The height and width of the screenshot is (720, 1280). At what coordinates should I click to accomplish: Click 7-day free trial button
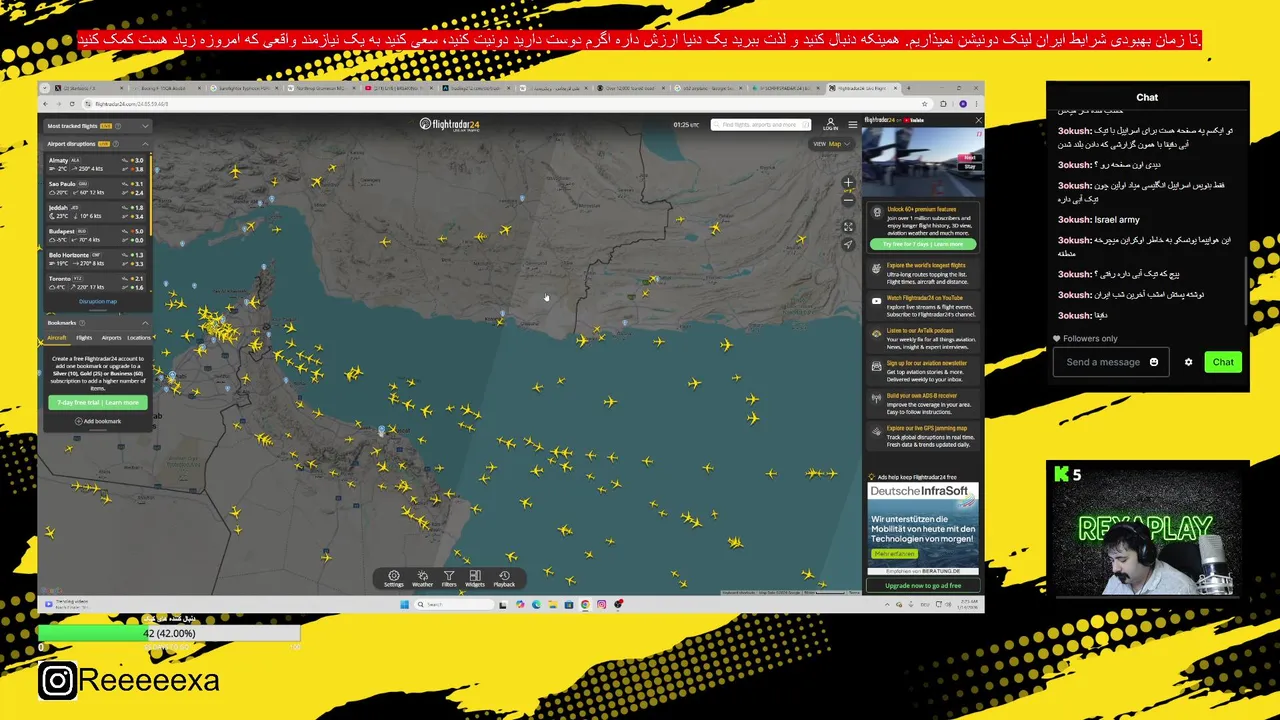(98, 402)
